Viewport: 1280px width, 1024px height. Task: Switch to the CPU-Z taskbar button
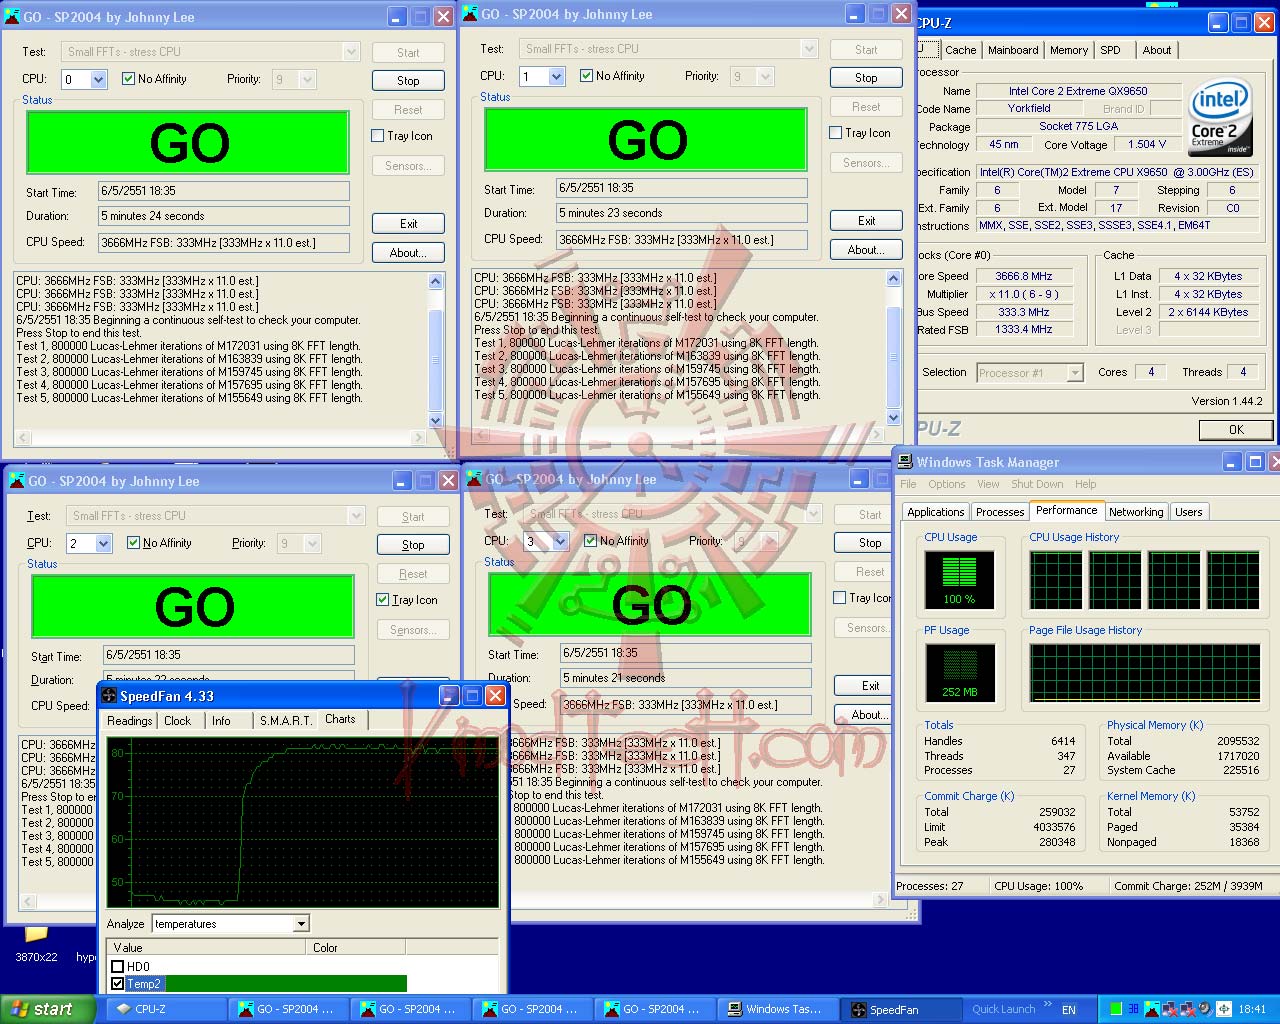point(165,1009)
